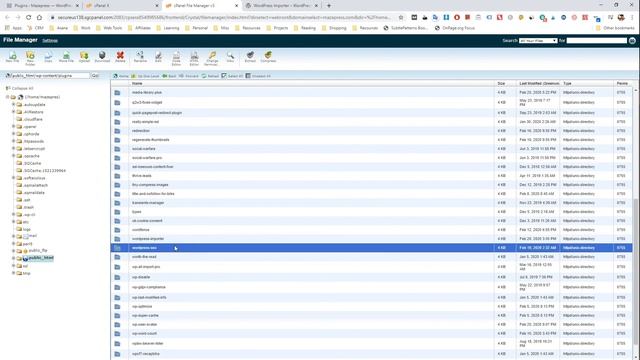640x360 pixels.
Task: Open the HTML Editor tool
Action: [x=194, y=58]
